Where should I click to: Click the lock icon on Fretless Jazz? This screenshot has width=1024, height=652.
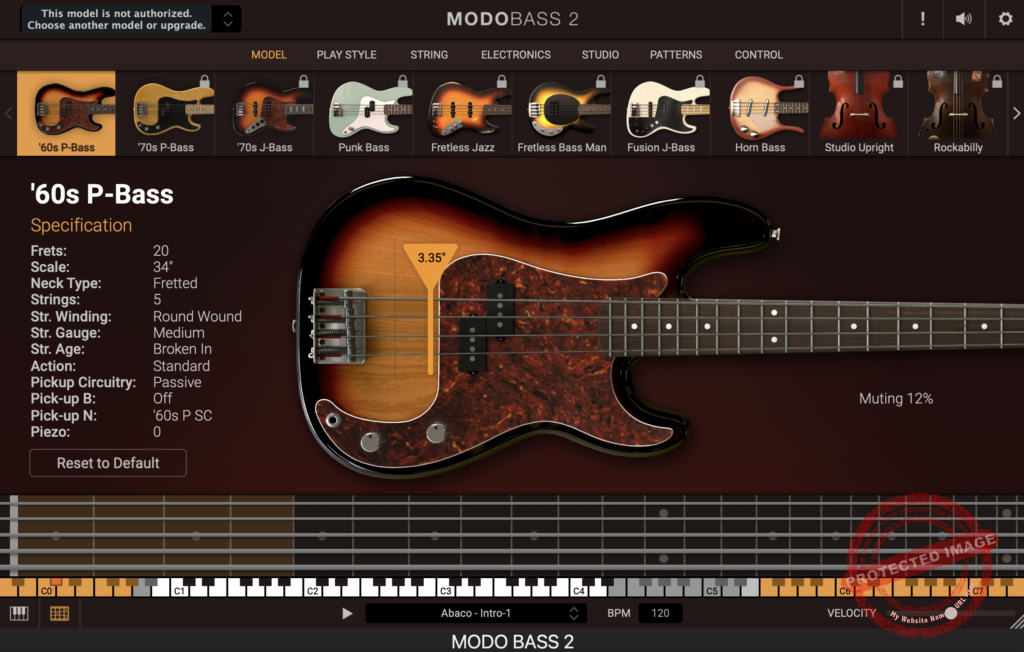pyautogui.click(x=502, y=81)
